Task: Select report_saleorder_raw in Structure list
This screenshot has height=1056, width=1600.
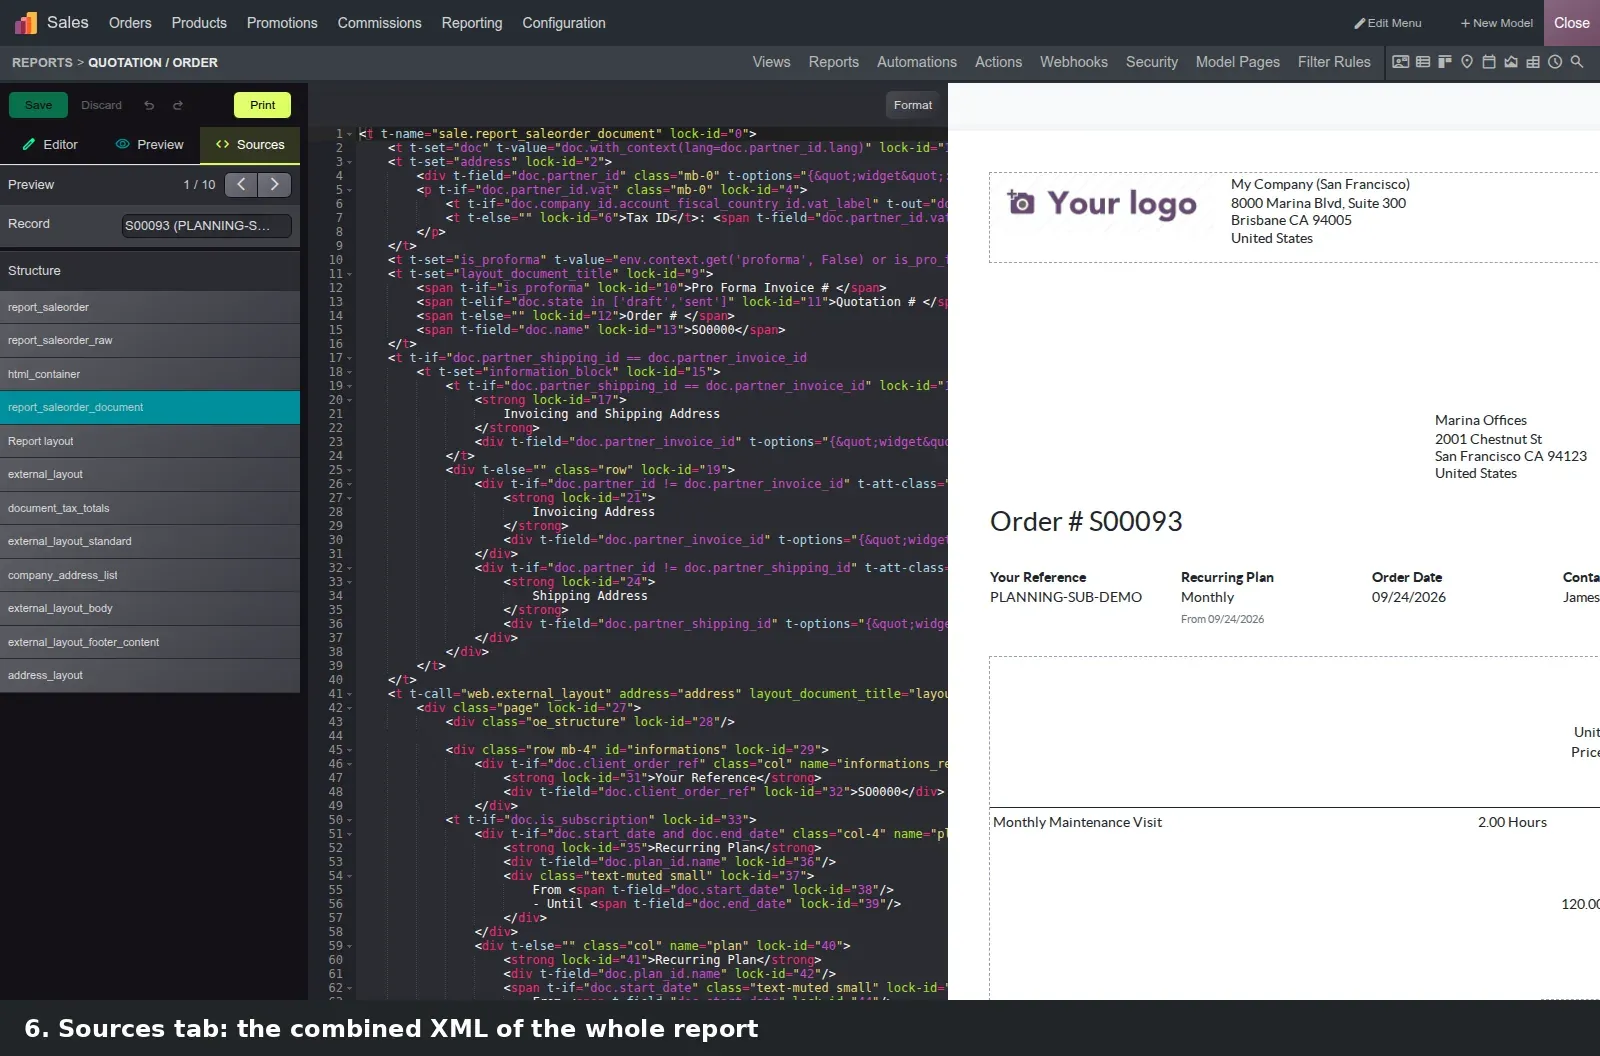Action: [150, 340]
